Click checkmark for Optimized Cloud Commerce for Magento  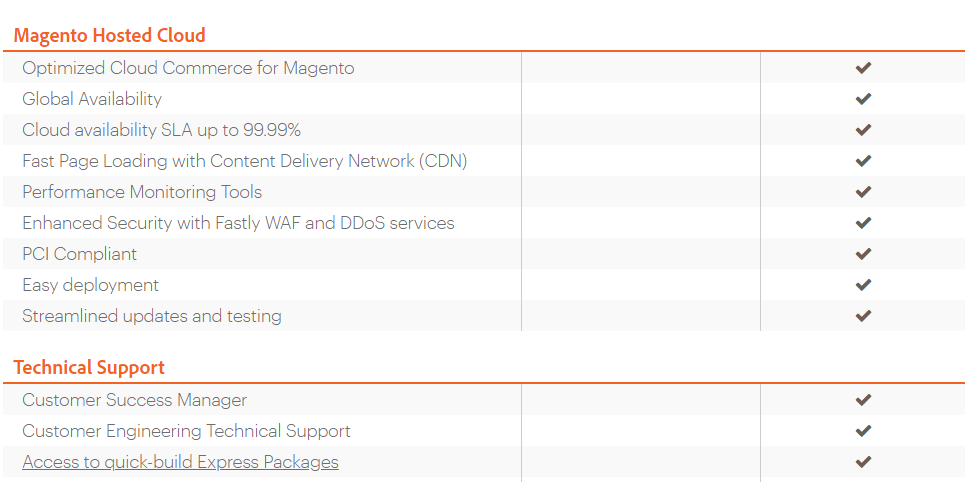click(863, 68)
